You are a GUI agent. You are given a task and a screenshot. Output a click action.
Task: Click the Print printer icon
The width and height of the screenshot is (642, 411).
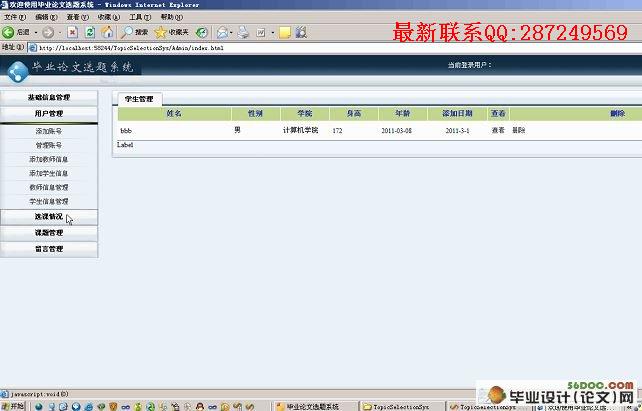(x=243, y=32)
